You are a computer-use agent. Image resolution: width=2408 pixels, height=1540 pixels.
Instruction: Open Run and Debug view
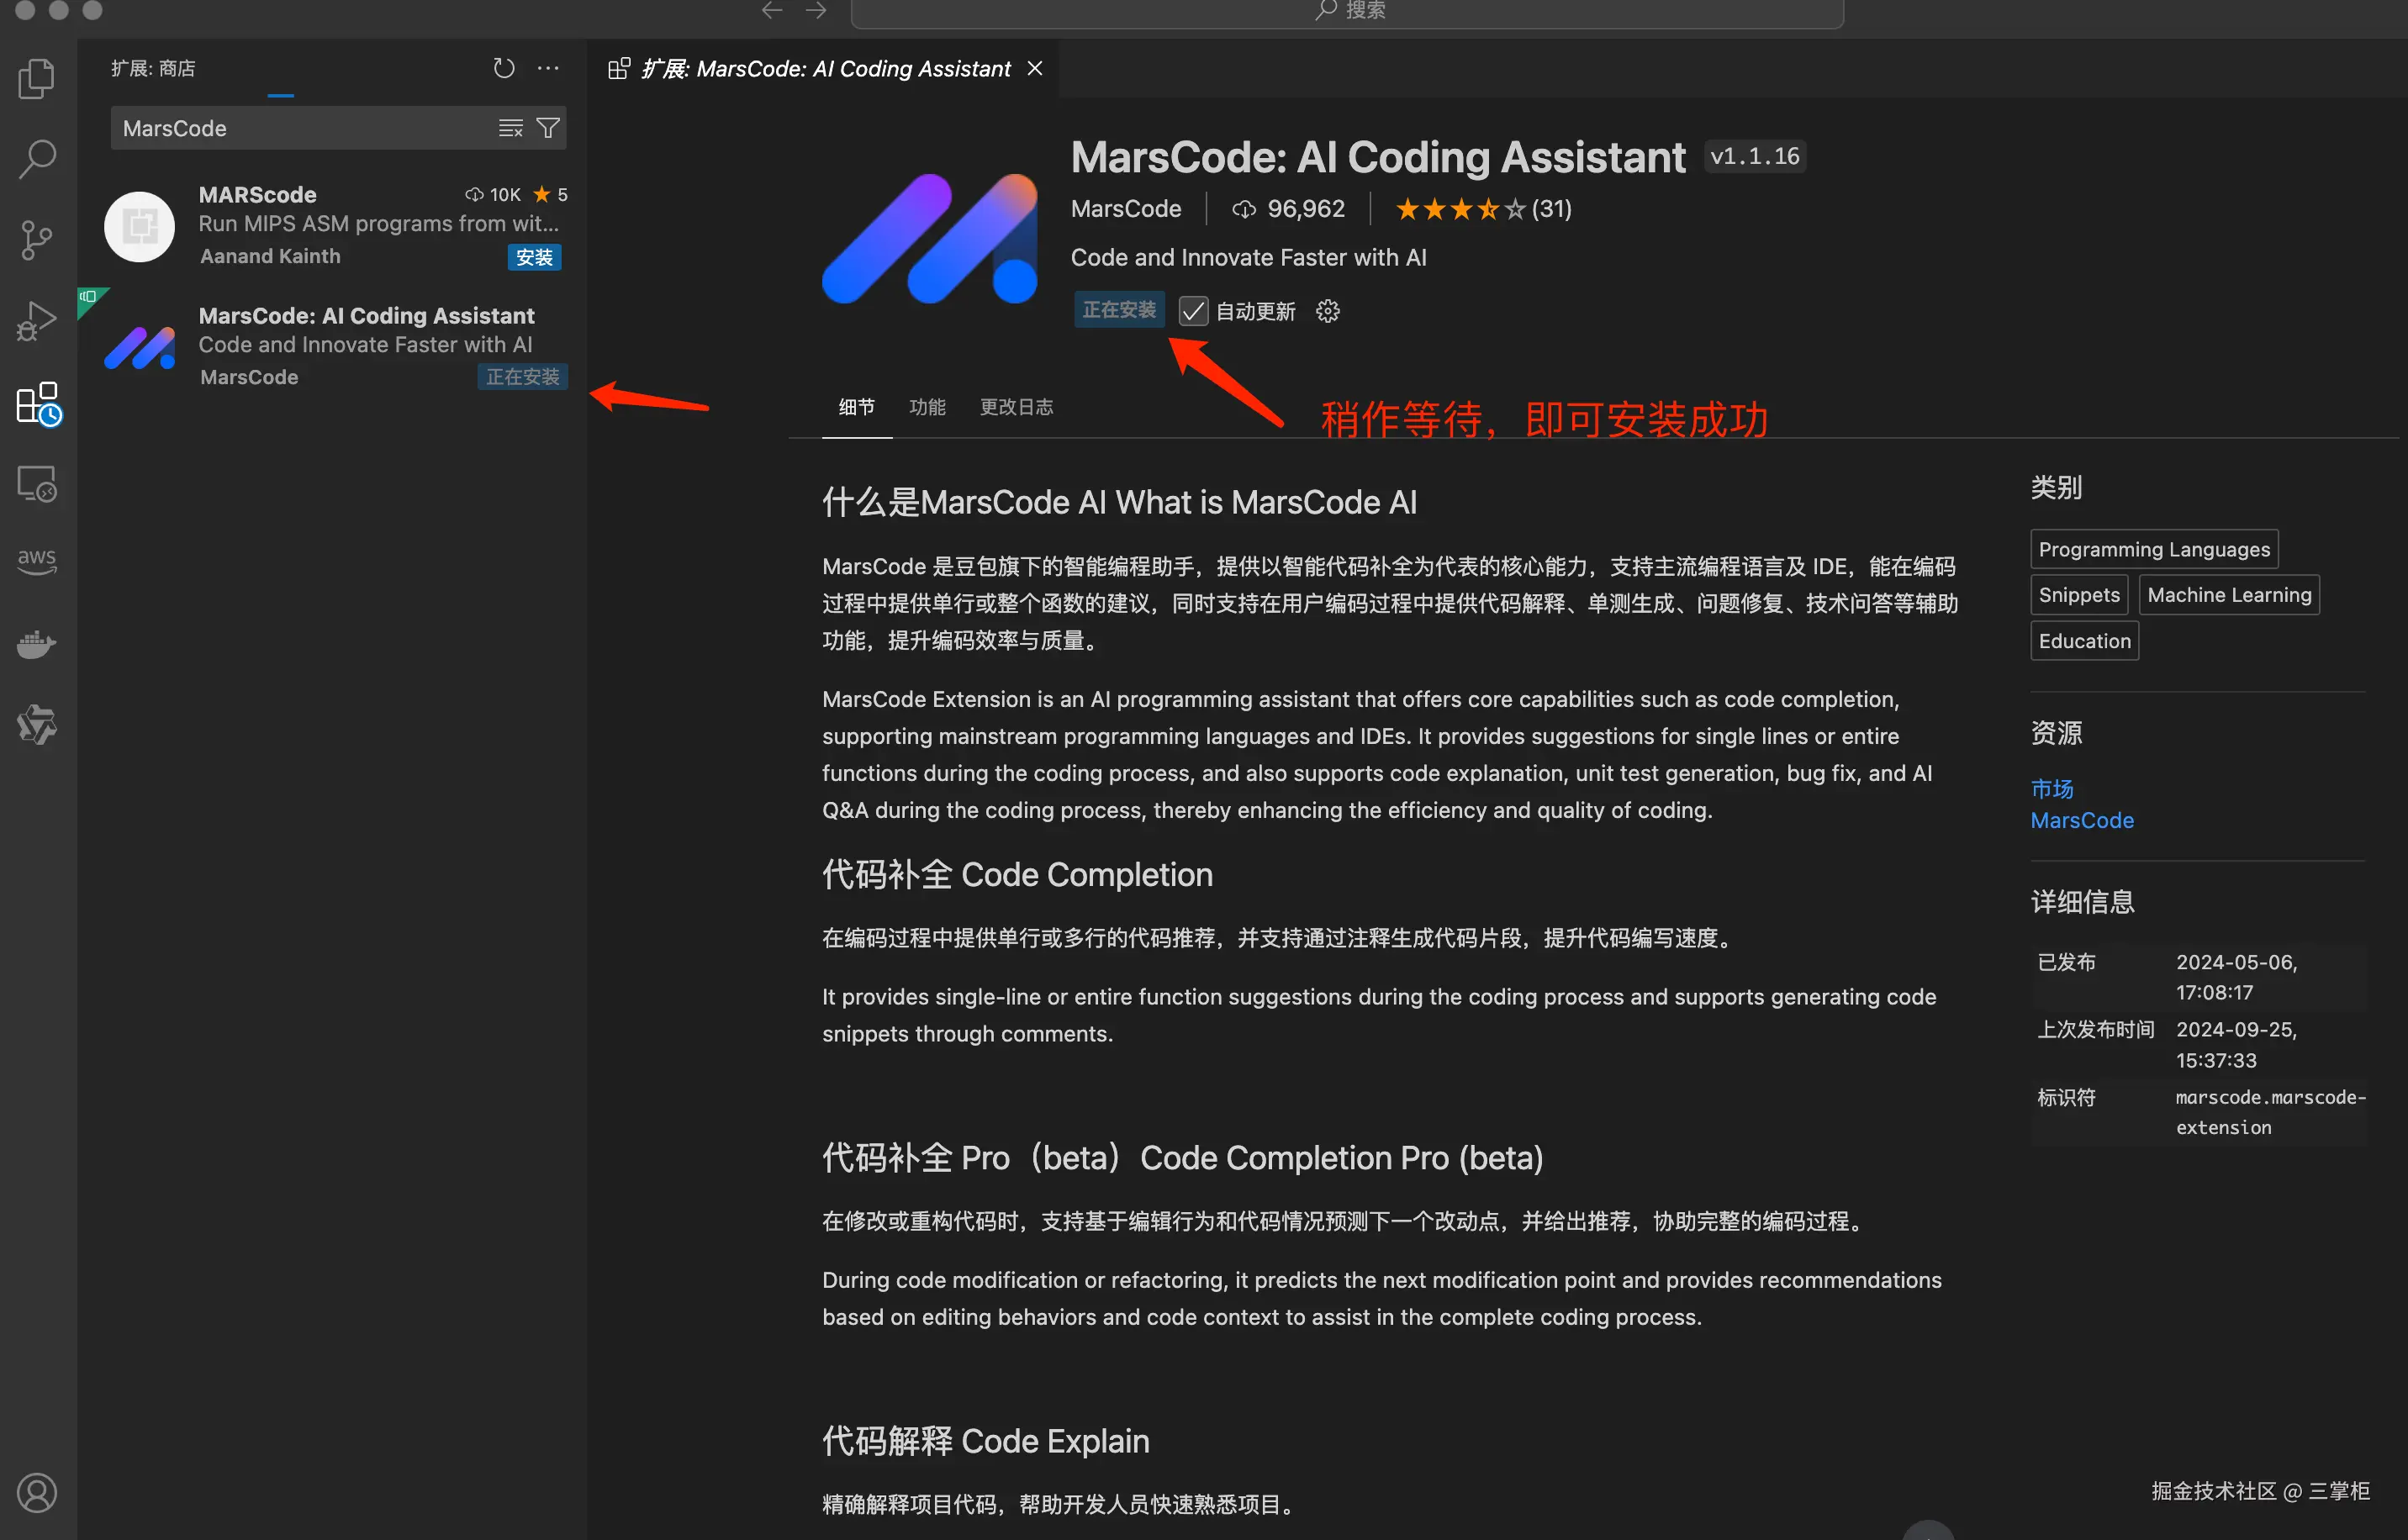tap(37, 321)
